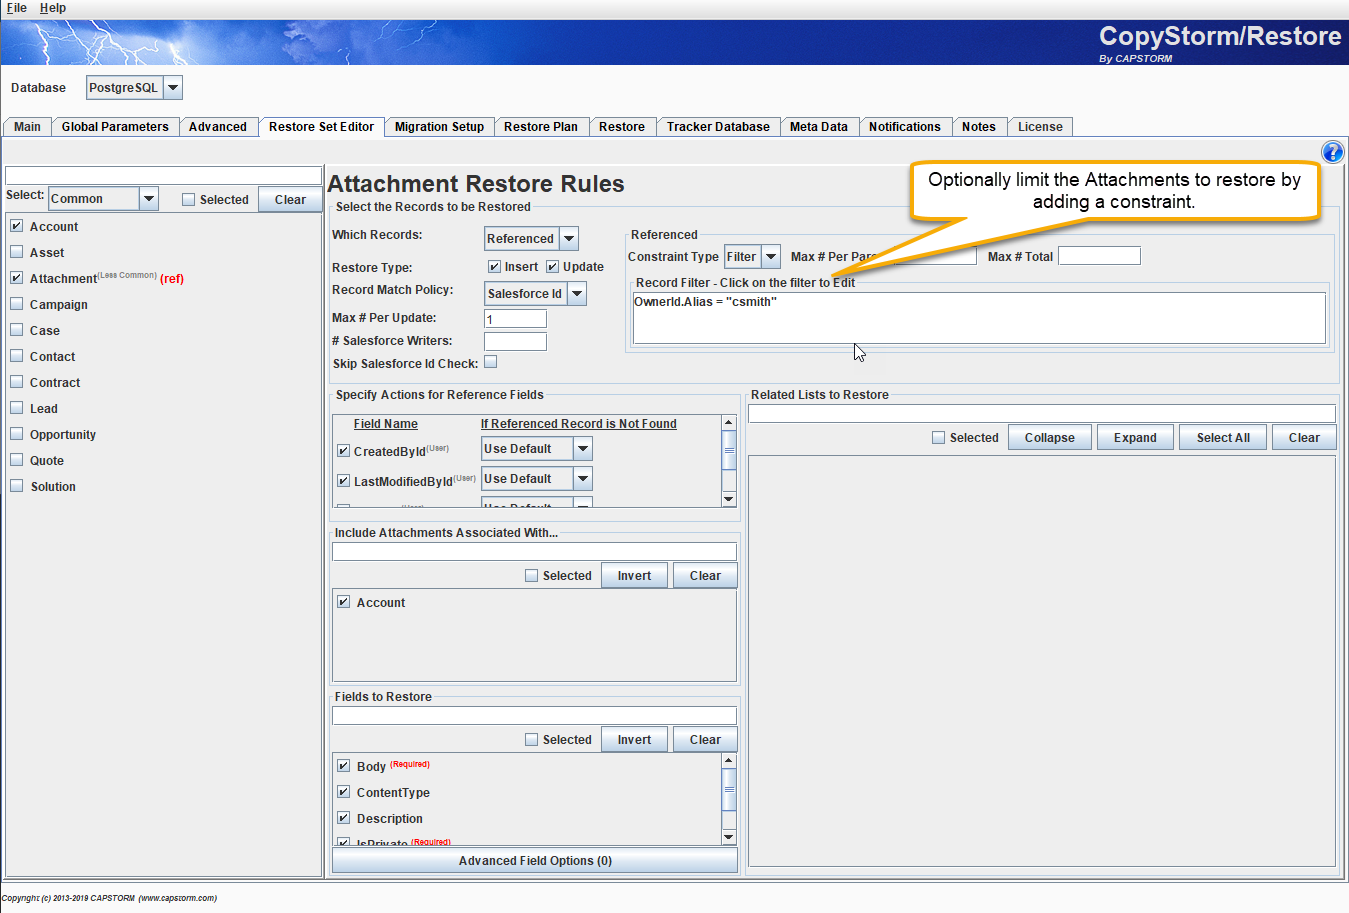Click Invert under Include Attachments
The height and width of the screenshot is (913, 1349).
click(634, 576)
